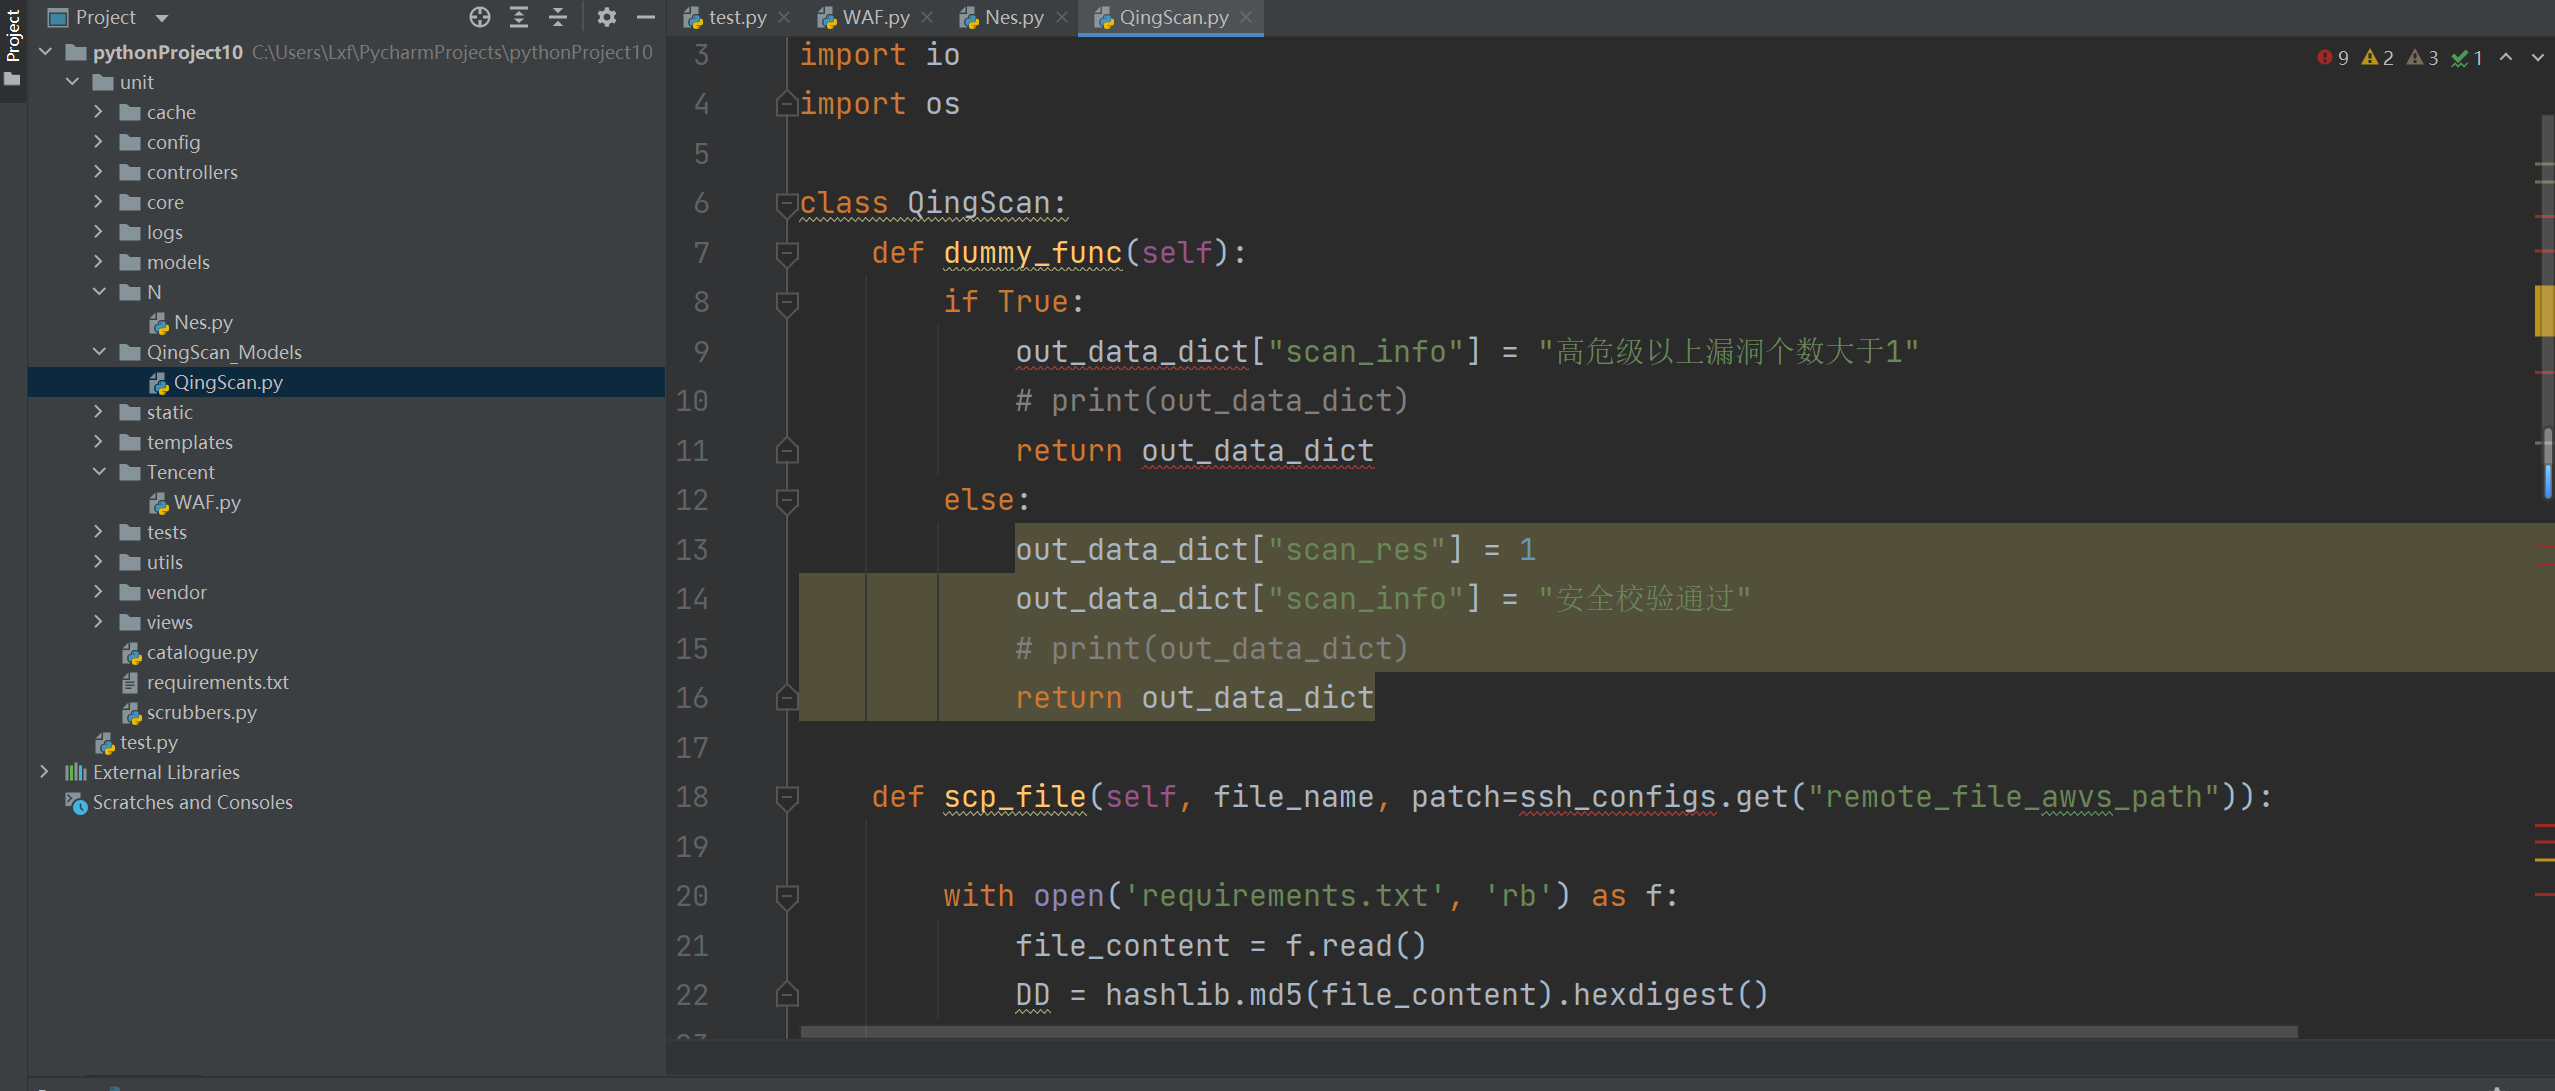Screen dimensions: 2555x1091
Task: Click the weak warnings count indicator
Action: (x=2423, y=58)
